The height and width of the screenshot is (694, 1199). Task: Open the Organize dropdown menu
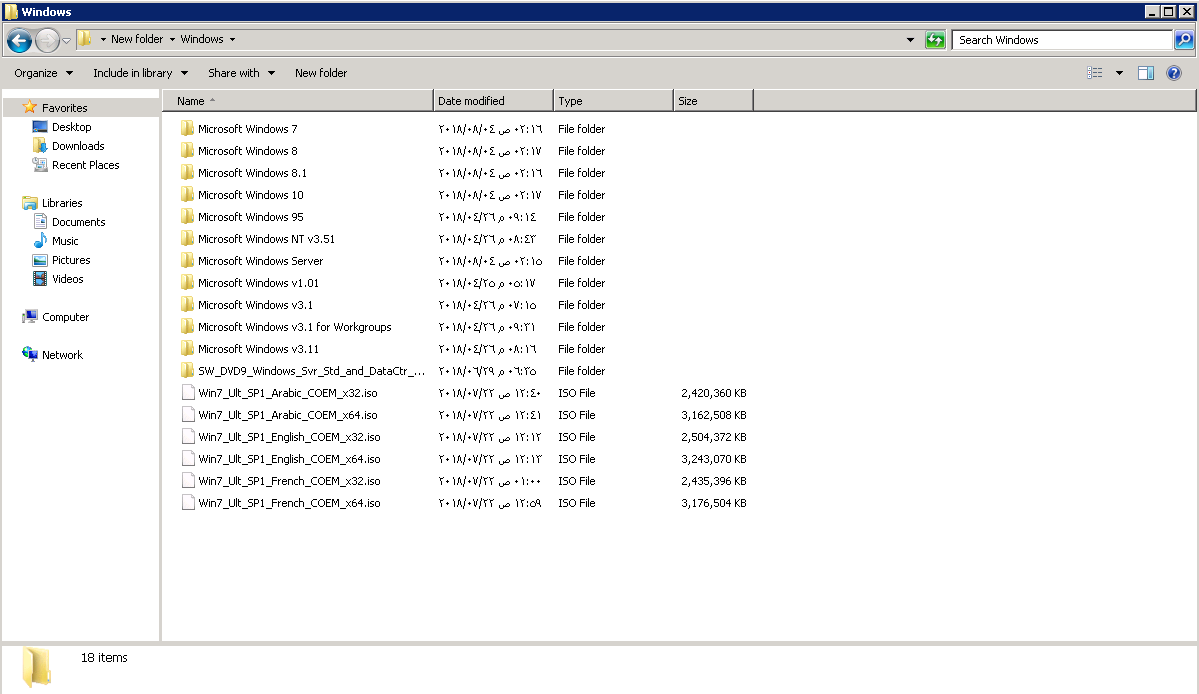[43, 73]
